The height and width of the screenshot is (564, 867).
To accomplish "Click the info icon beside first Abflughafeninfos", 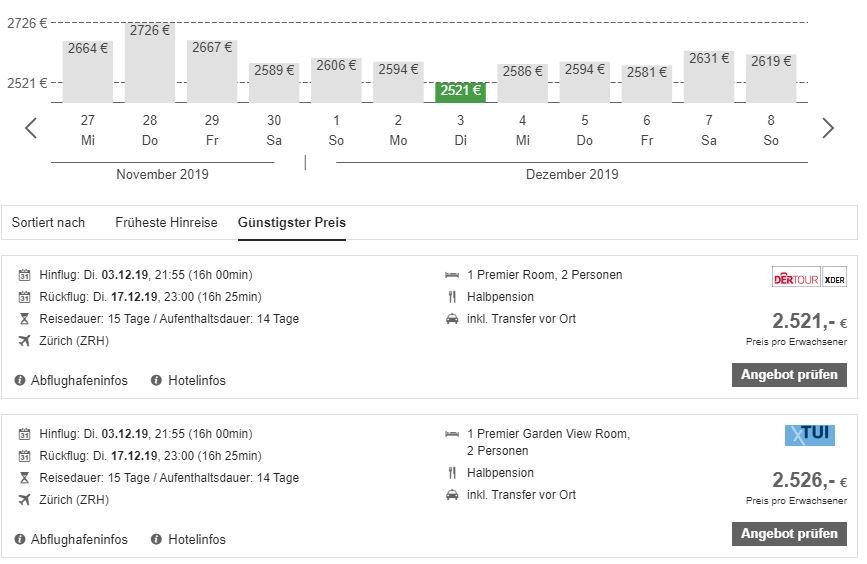I will 21,380.
